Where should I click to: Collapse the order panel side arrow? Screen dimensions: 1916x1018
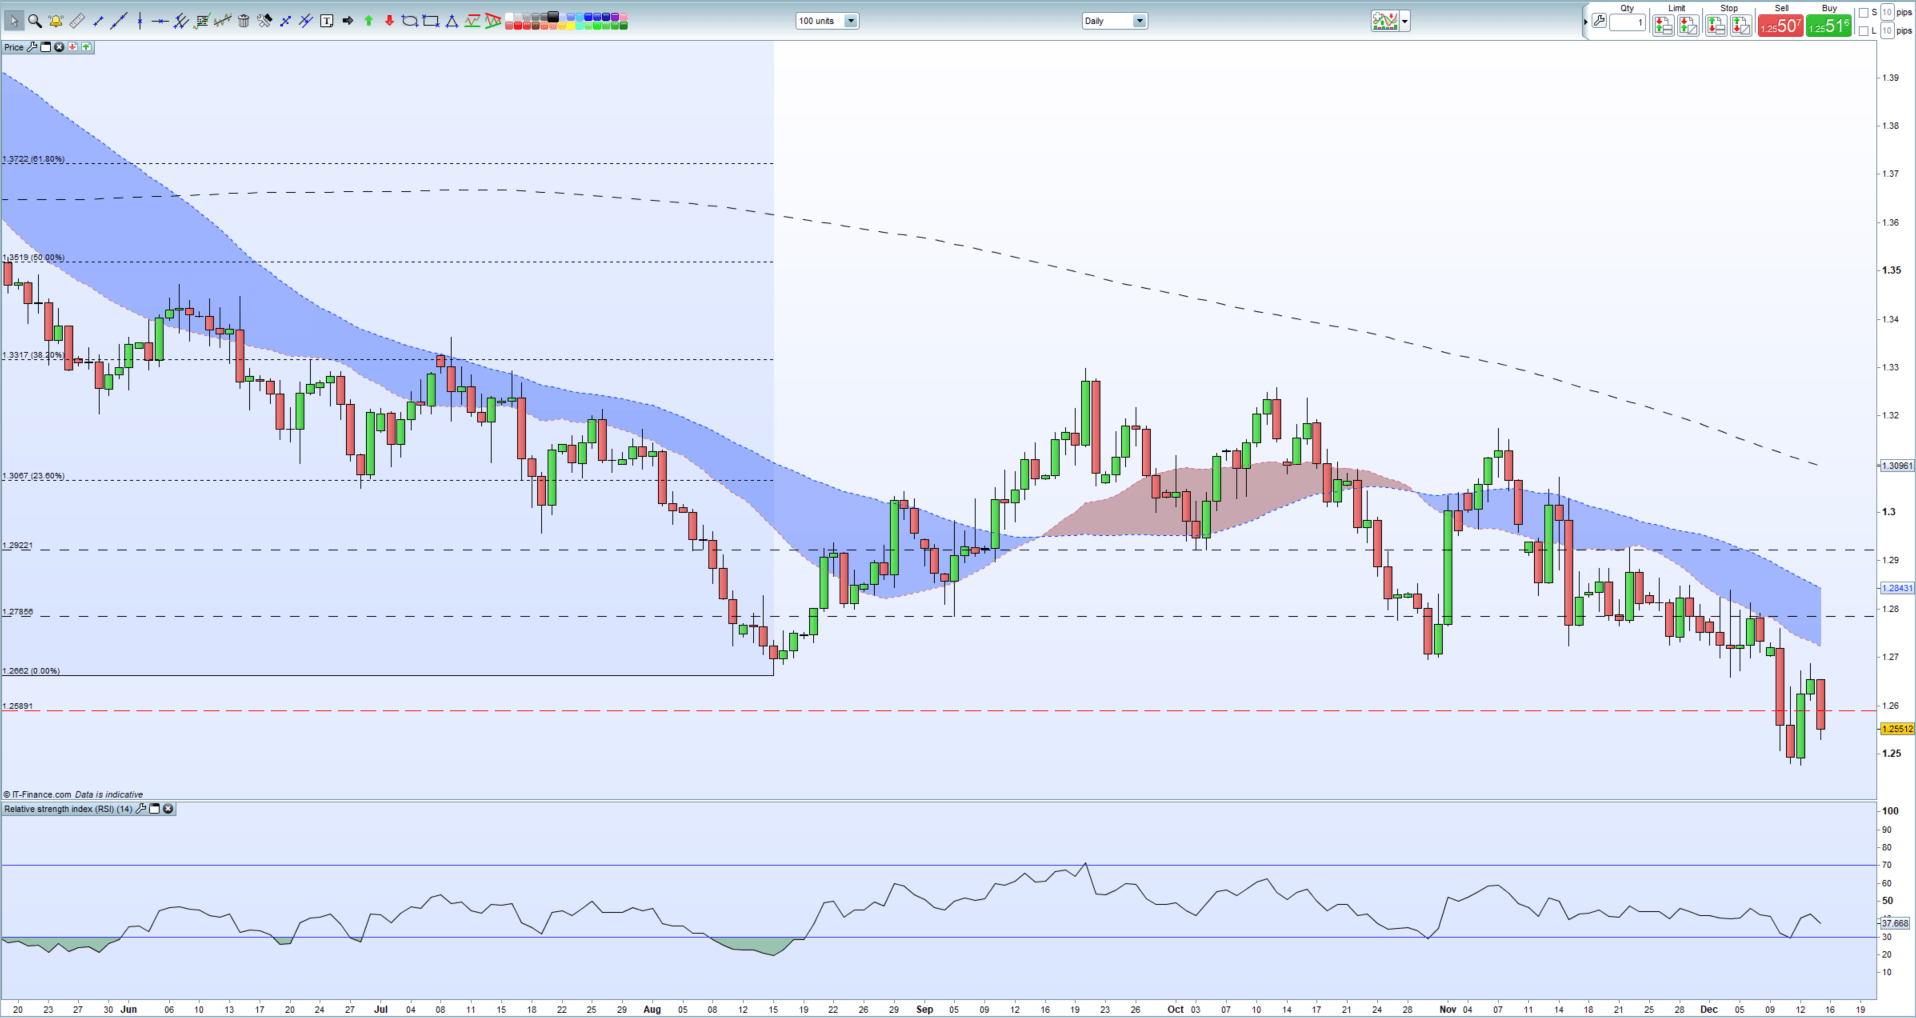[x=1586, y=22]
